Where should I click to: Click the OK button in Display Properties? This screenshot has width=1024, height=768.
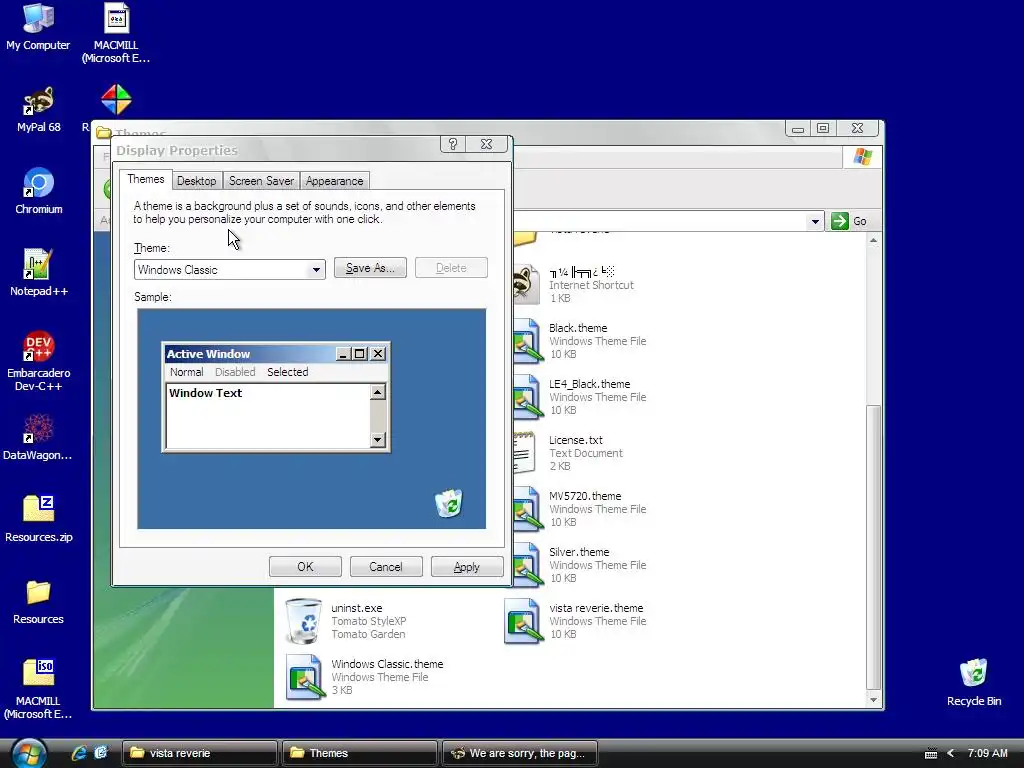click(305, 567)
